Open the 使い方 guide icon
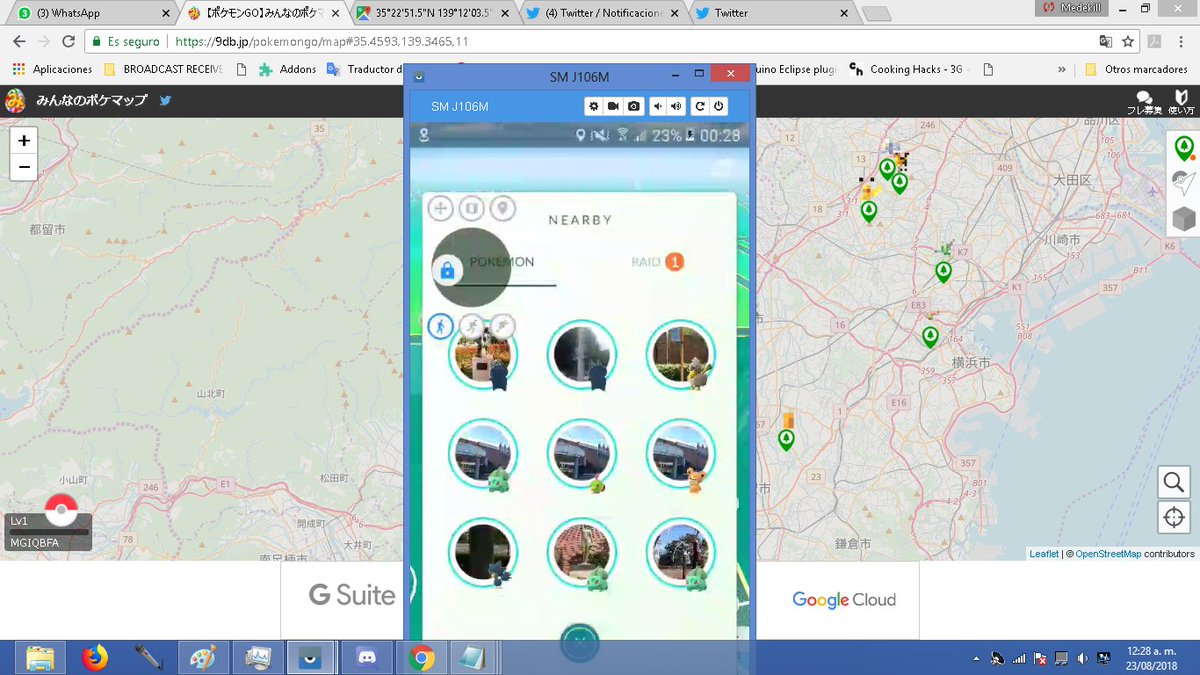1200x675 pixels. 1181,101
